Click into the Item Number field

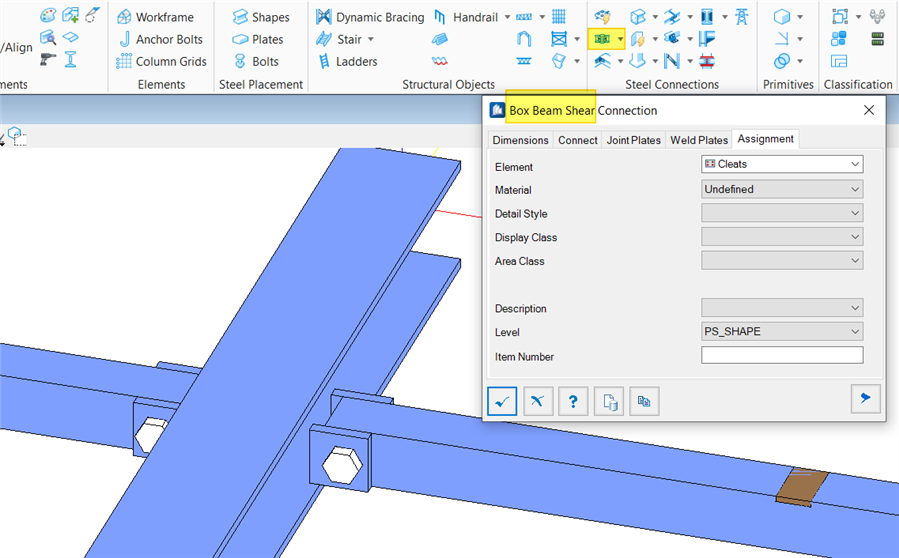click(782, 355)
